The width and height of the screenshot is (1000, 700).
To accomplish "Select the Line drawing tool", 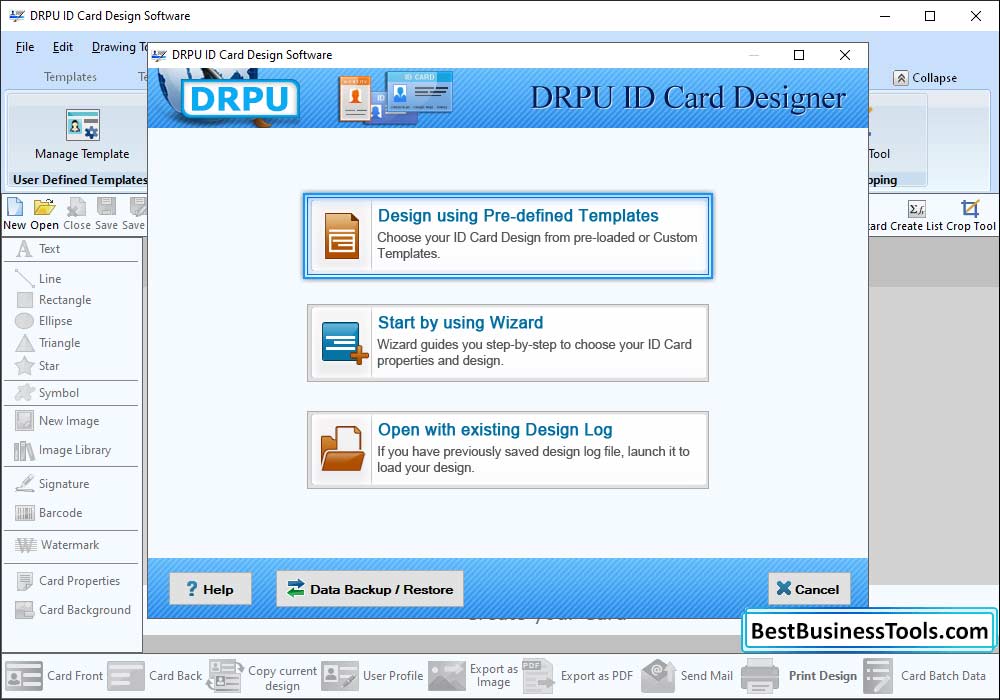I will pyautogui.click(x=38, y=279).
